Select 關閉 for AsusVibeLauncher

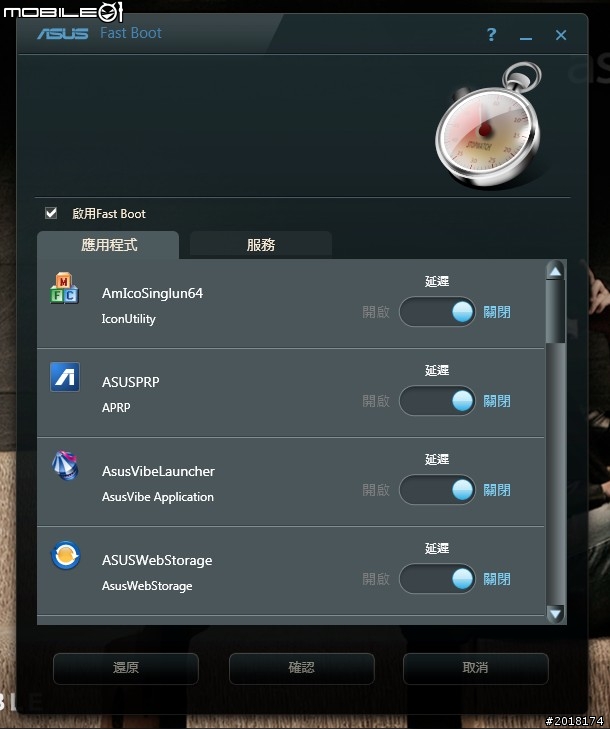point(497,490)
